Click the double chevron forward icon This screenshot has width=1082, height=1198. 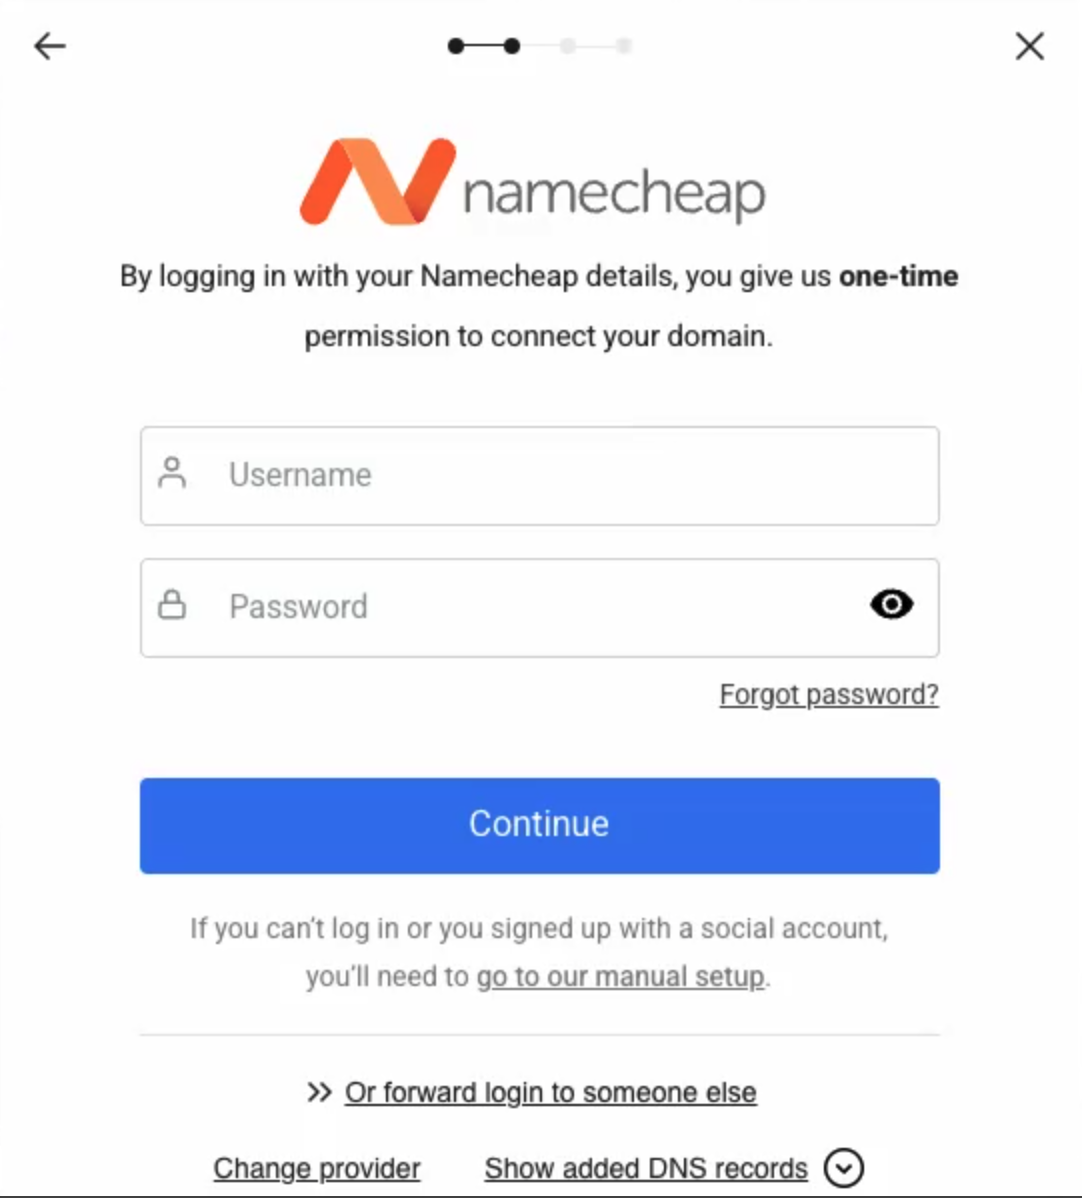tap(319, 1092)
